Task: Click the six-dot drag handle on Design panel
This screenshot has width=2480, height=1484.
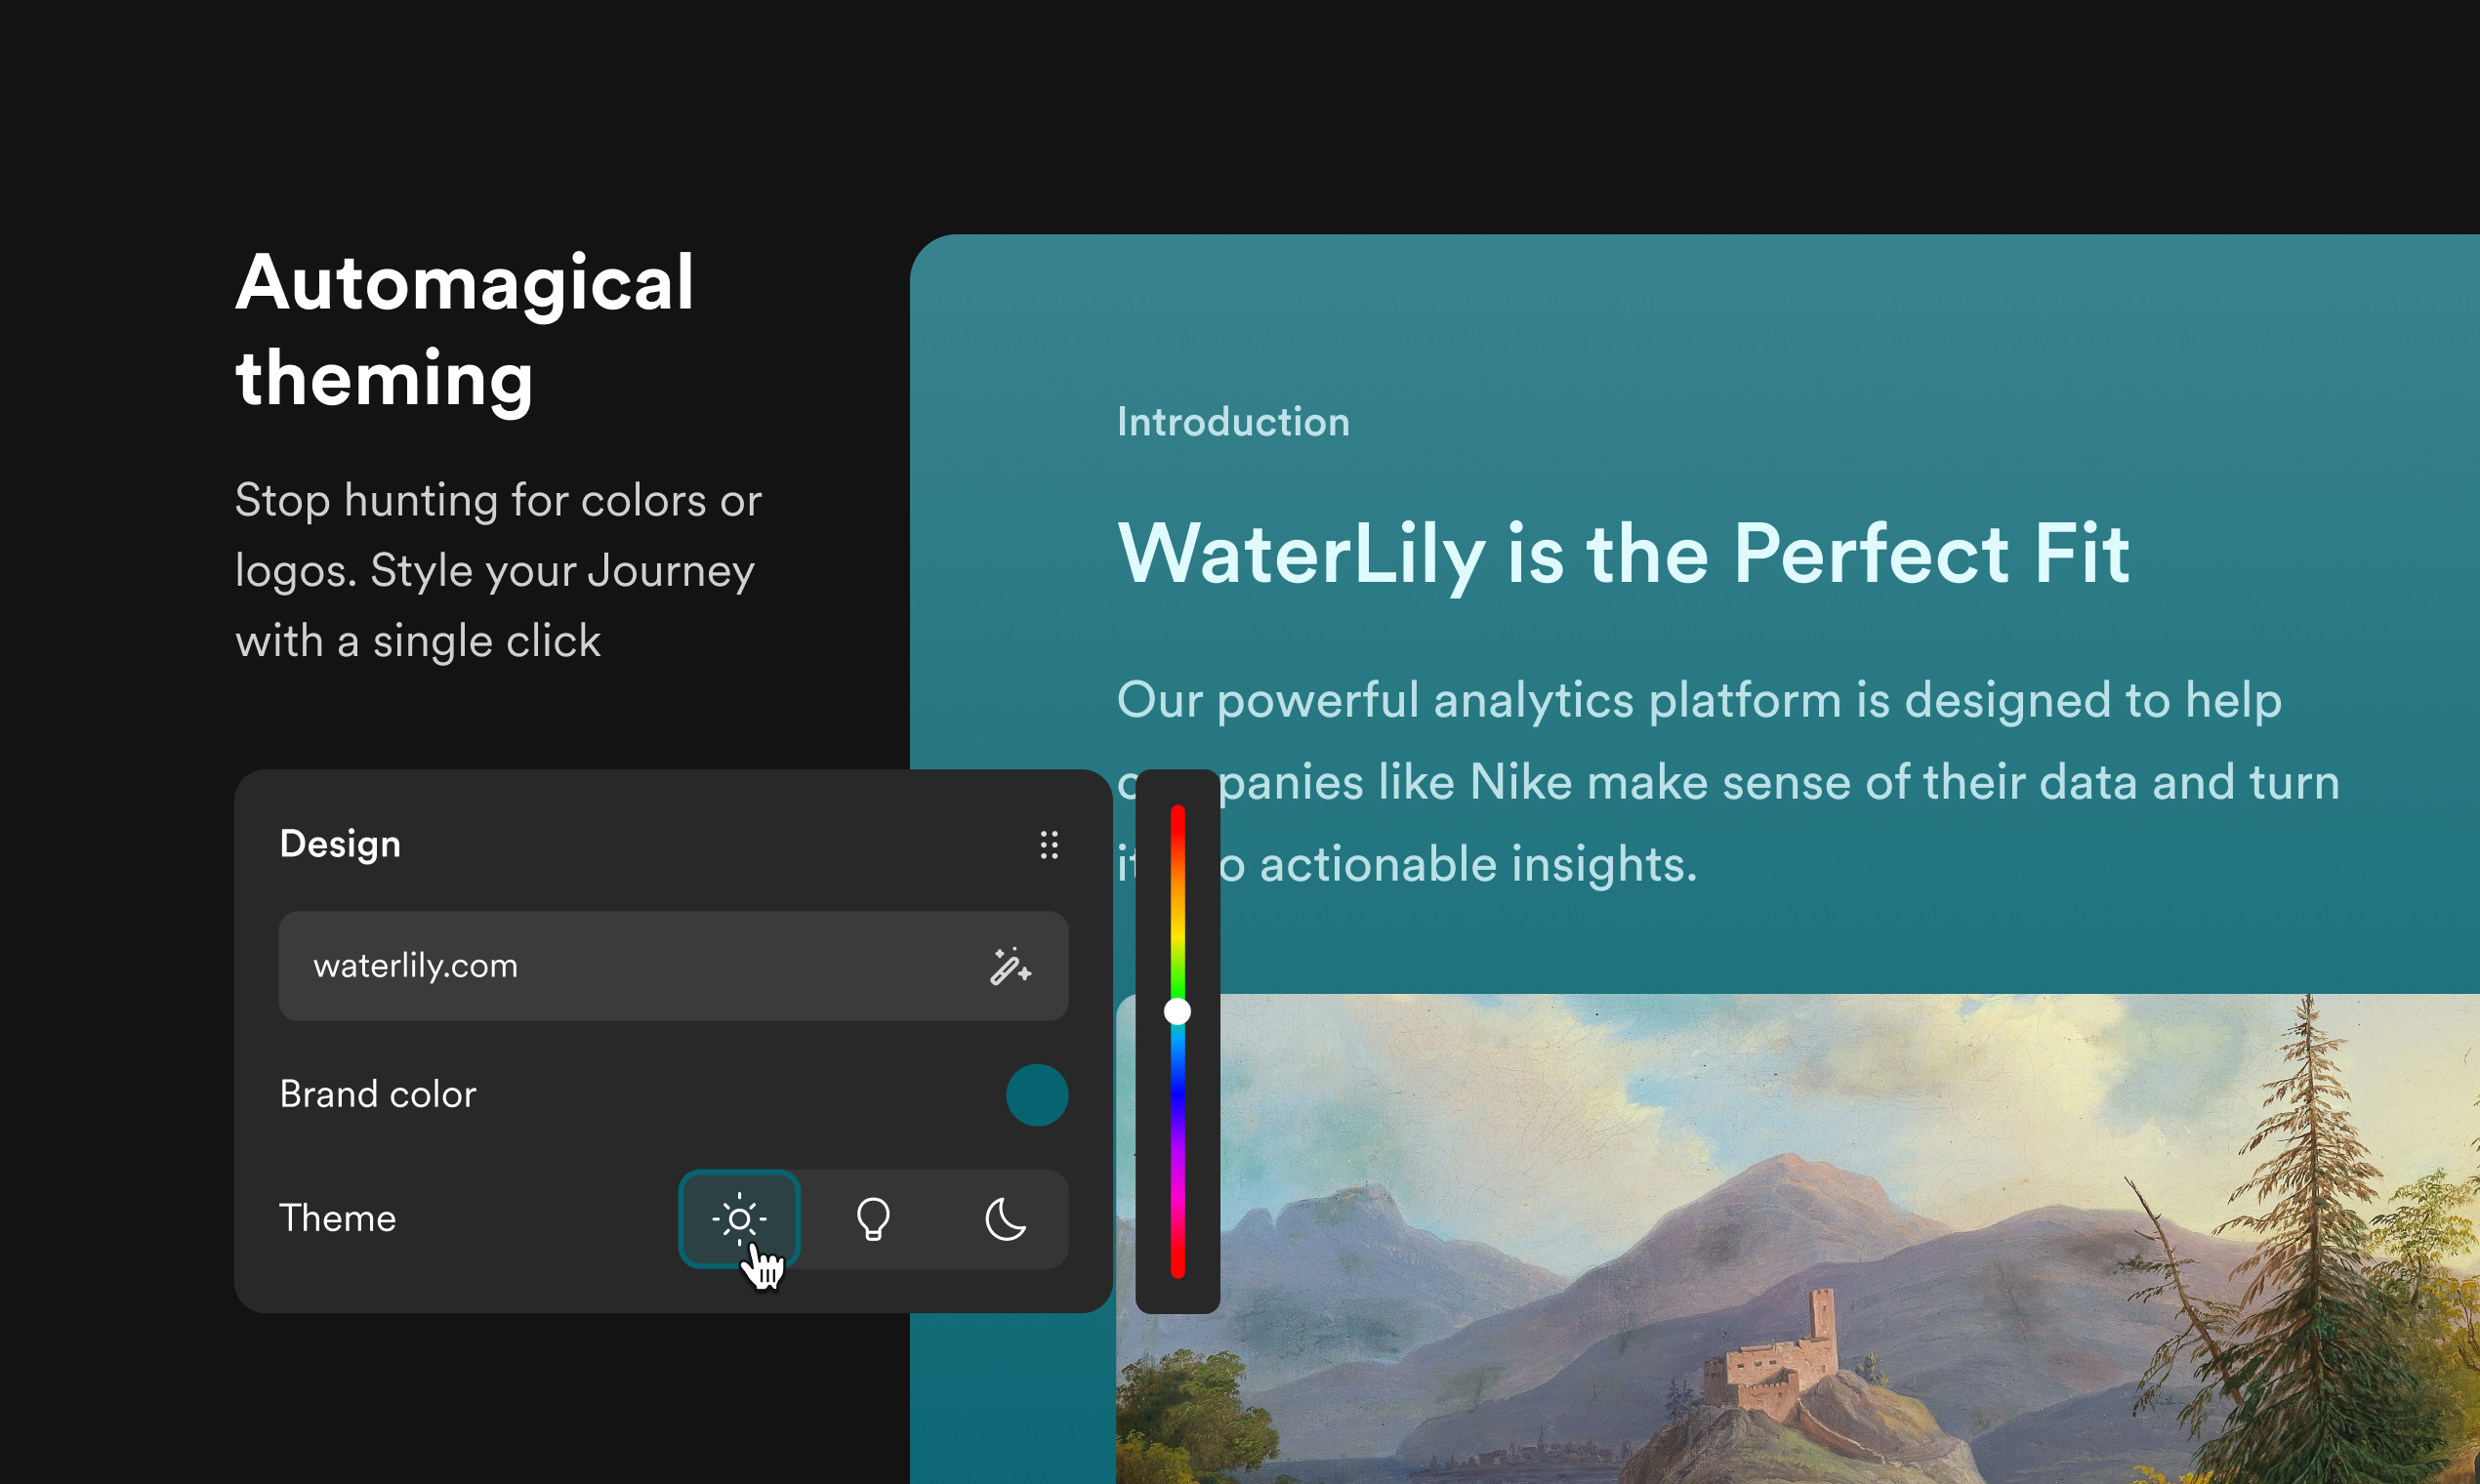Action: click(x=1048, y=845)
